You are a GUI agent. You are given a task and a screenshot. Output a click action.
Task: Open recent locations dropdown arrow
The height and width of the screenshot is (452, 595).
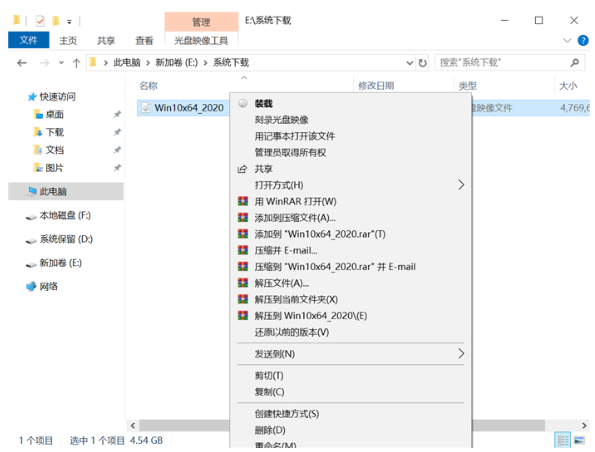tap(61, 63)
